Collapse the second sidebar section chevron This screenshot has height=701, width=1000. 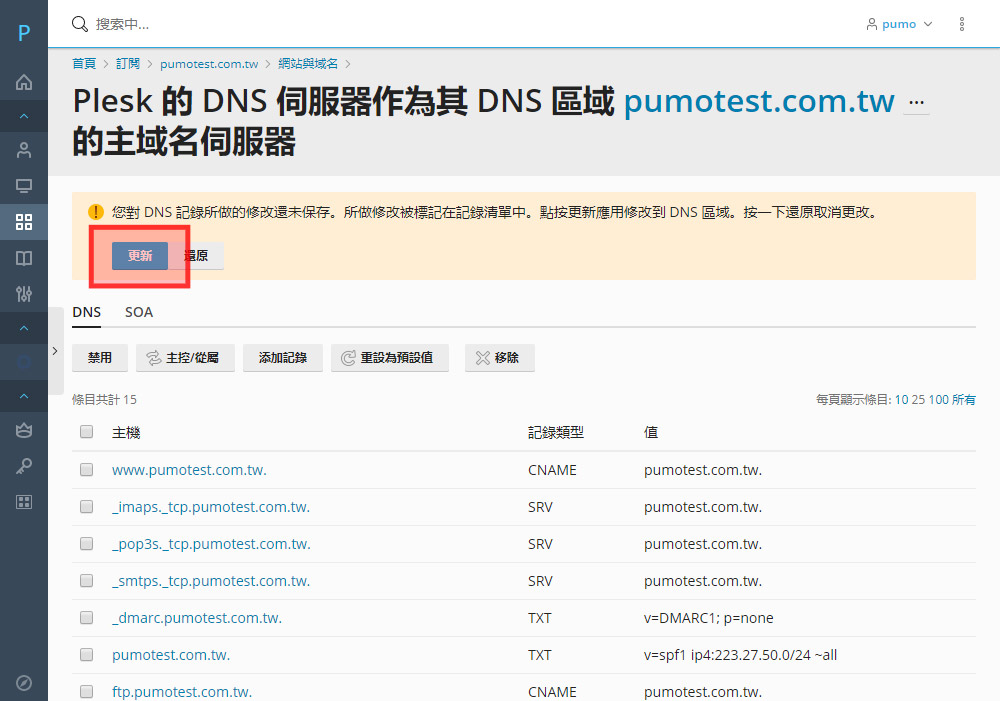(x=24, y=328)
